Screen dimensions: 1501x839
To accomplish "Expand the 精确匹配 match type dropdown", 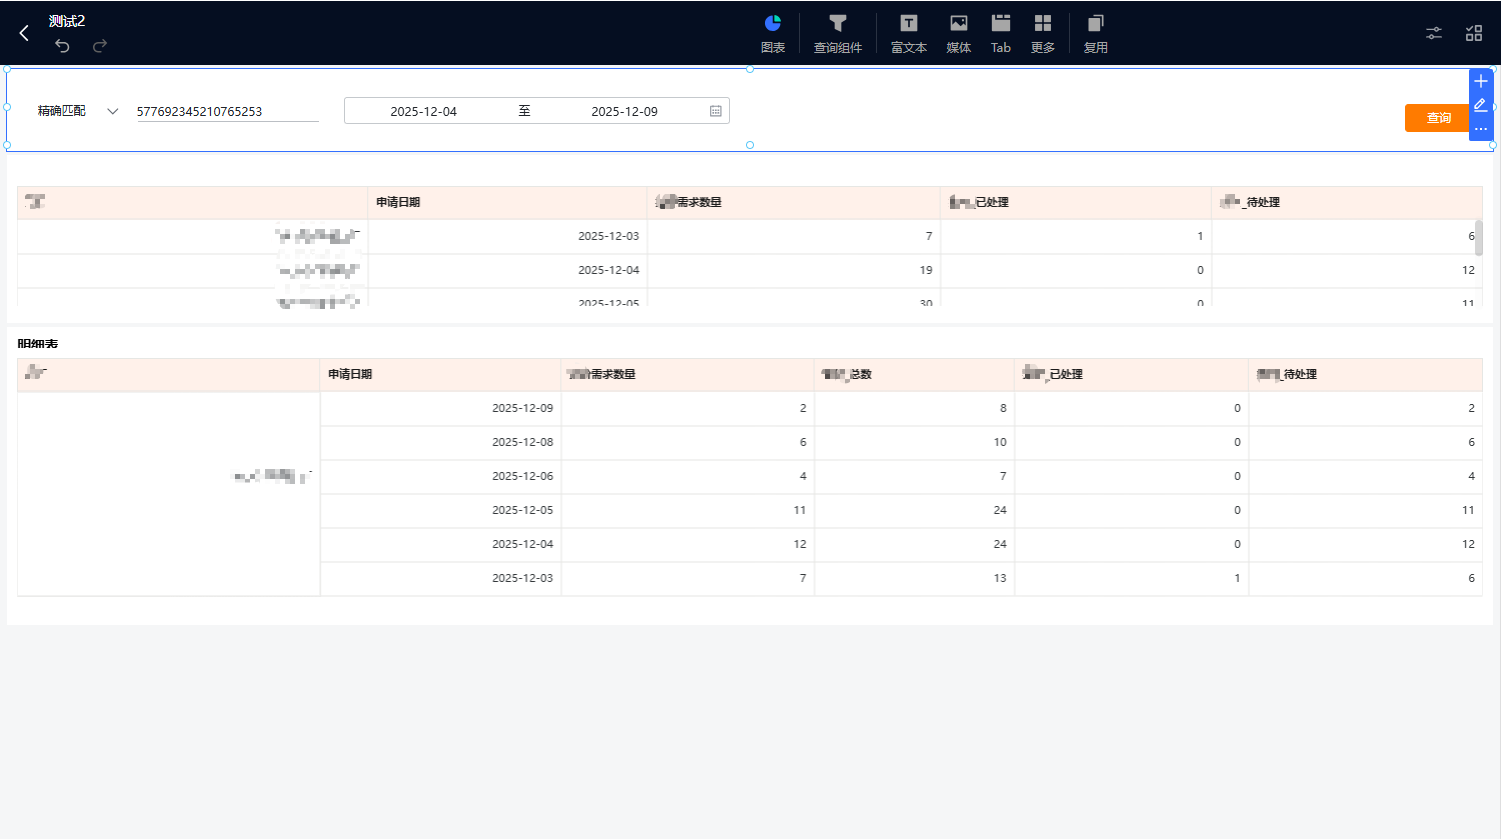I will pos(112,111).
